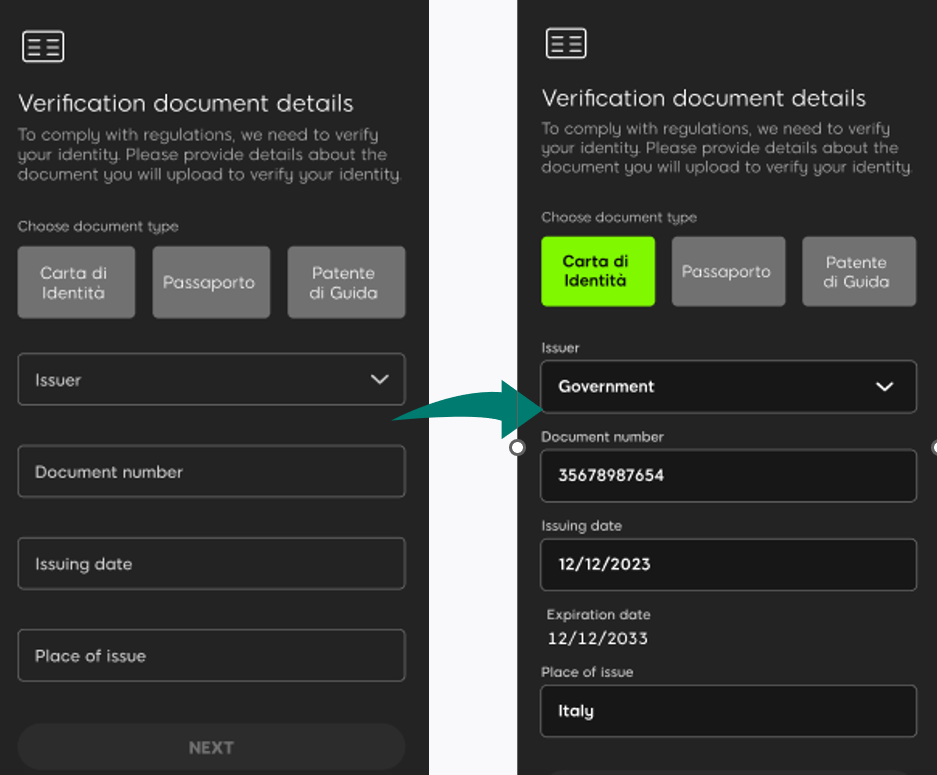Select the green highlighted Carta di Identità option

coord(598,271)
